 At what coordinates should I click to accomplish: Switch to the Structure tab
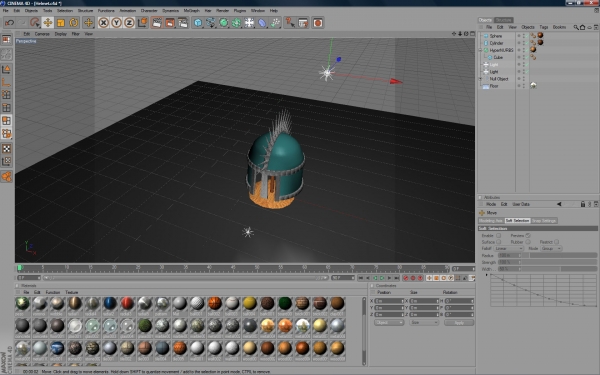(x=503, y=20)
